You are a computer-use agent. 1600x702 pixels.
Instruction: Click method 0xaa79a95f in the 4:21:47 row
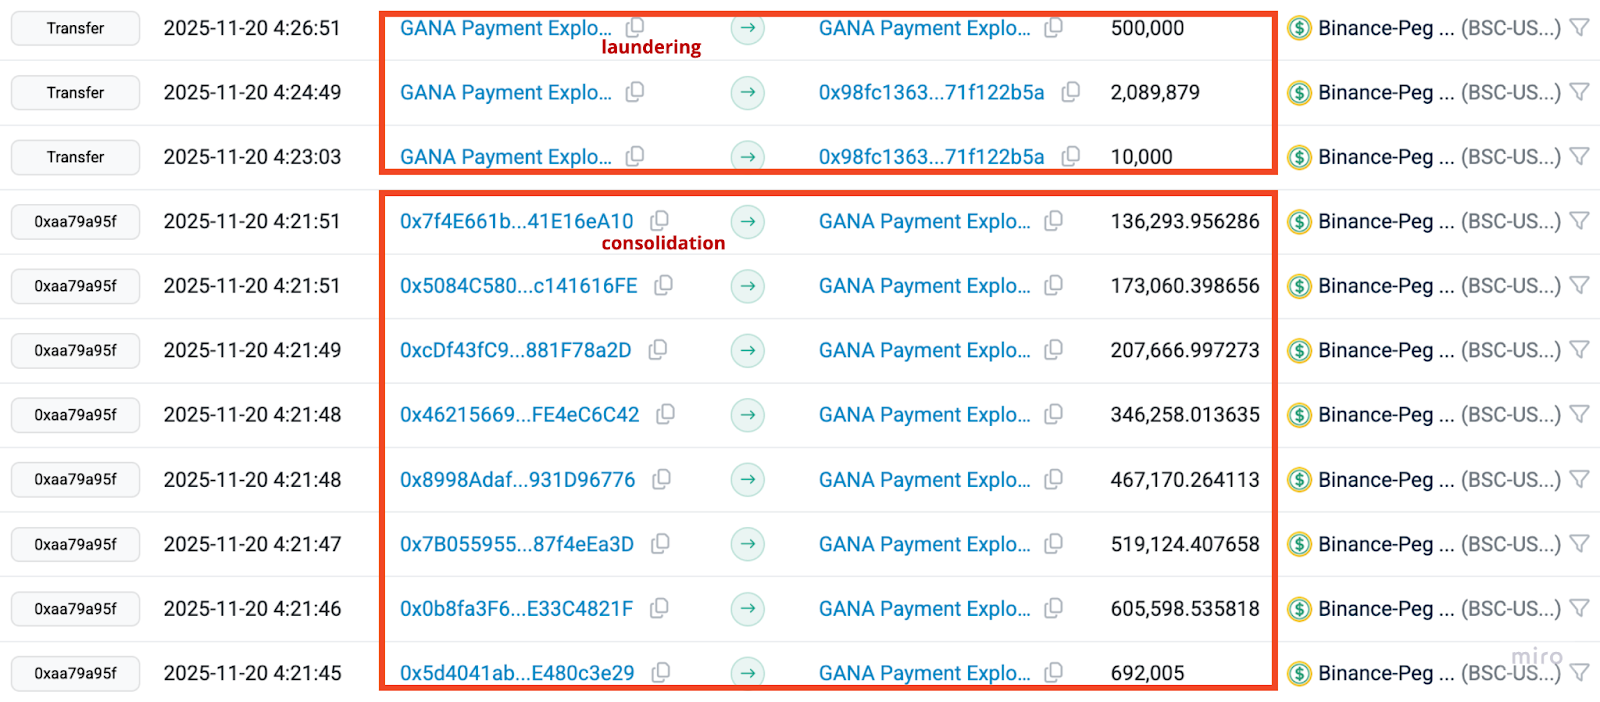[75, 544]
